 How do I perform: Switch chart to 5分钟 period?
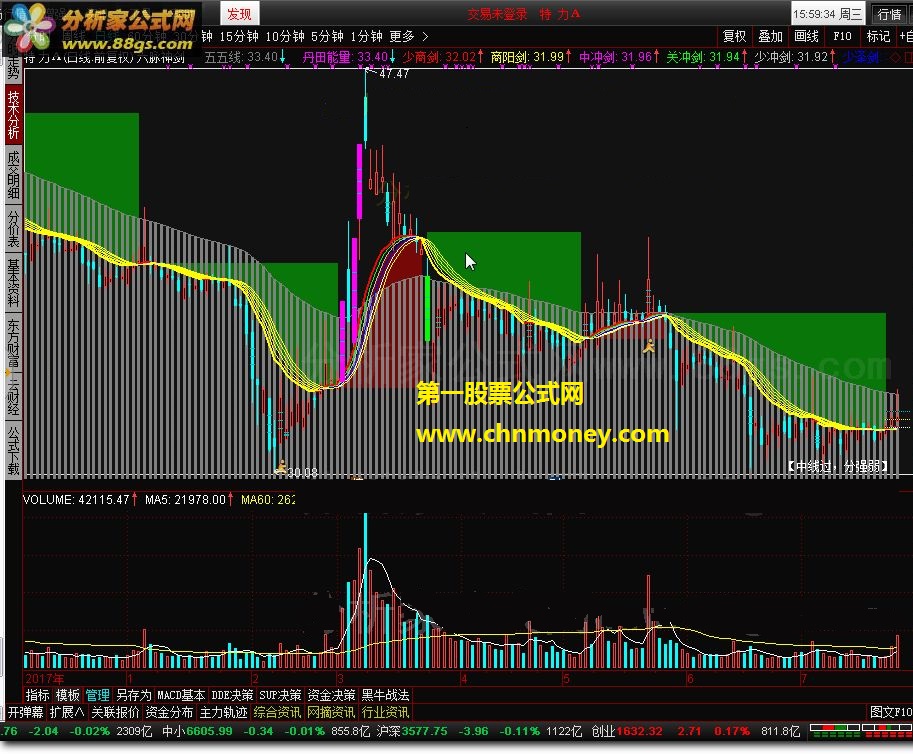[327, 37]
